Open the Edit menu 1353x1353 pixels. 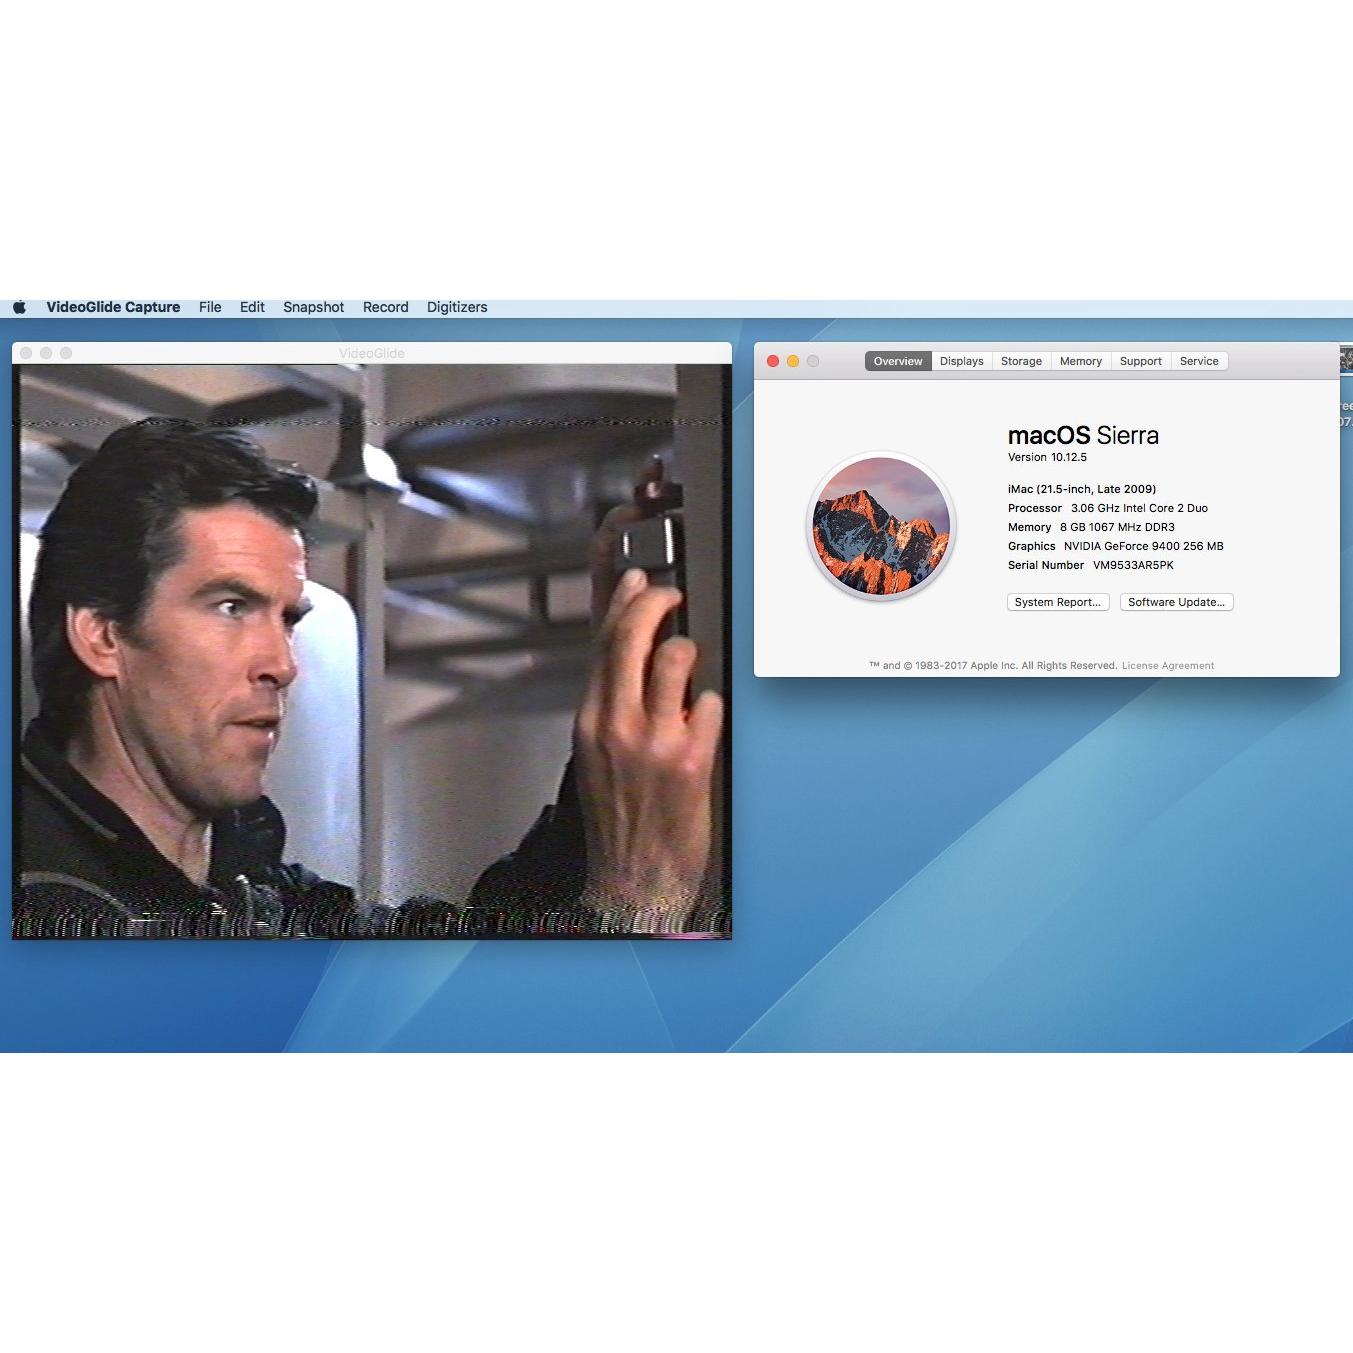pos(252,308)
